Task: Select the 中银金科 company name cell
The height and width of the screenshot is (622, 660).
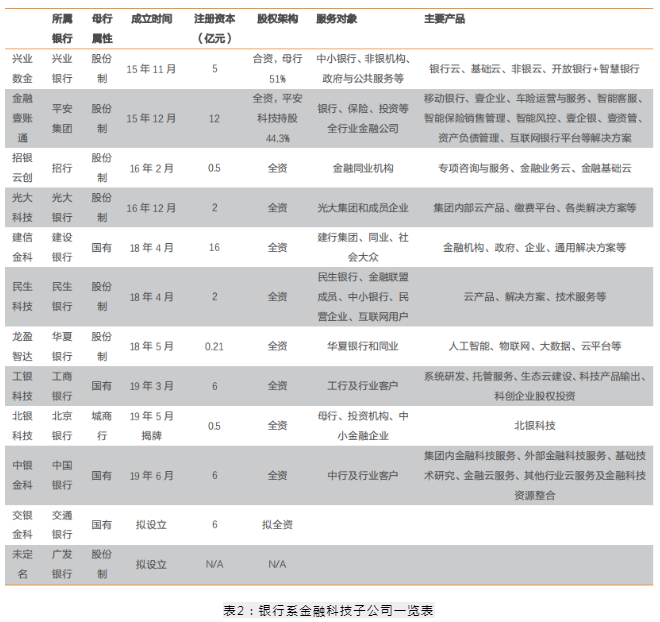Action: pyautogui.click(x=22, y=475)
